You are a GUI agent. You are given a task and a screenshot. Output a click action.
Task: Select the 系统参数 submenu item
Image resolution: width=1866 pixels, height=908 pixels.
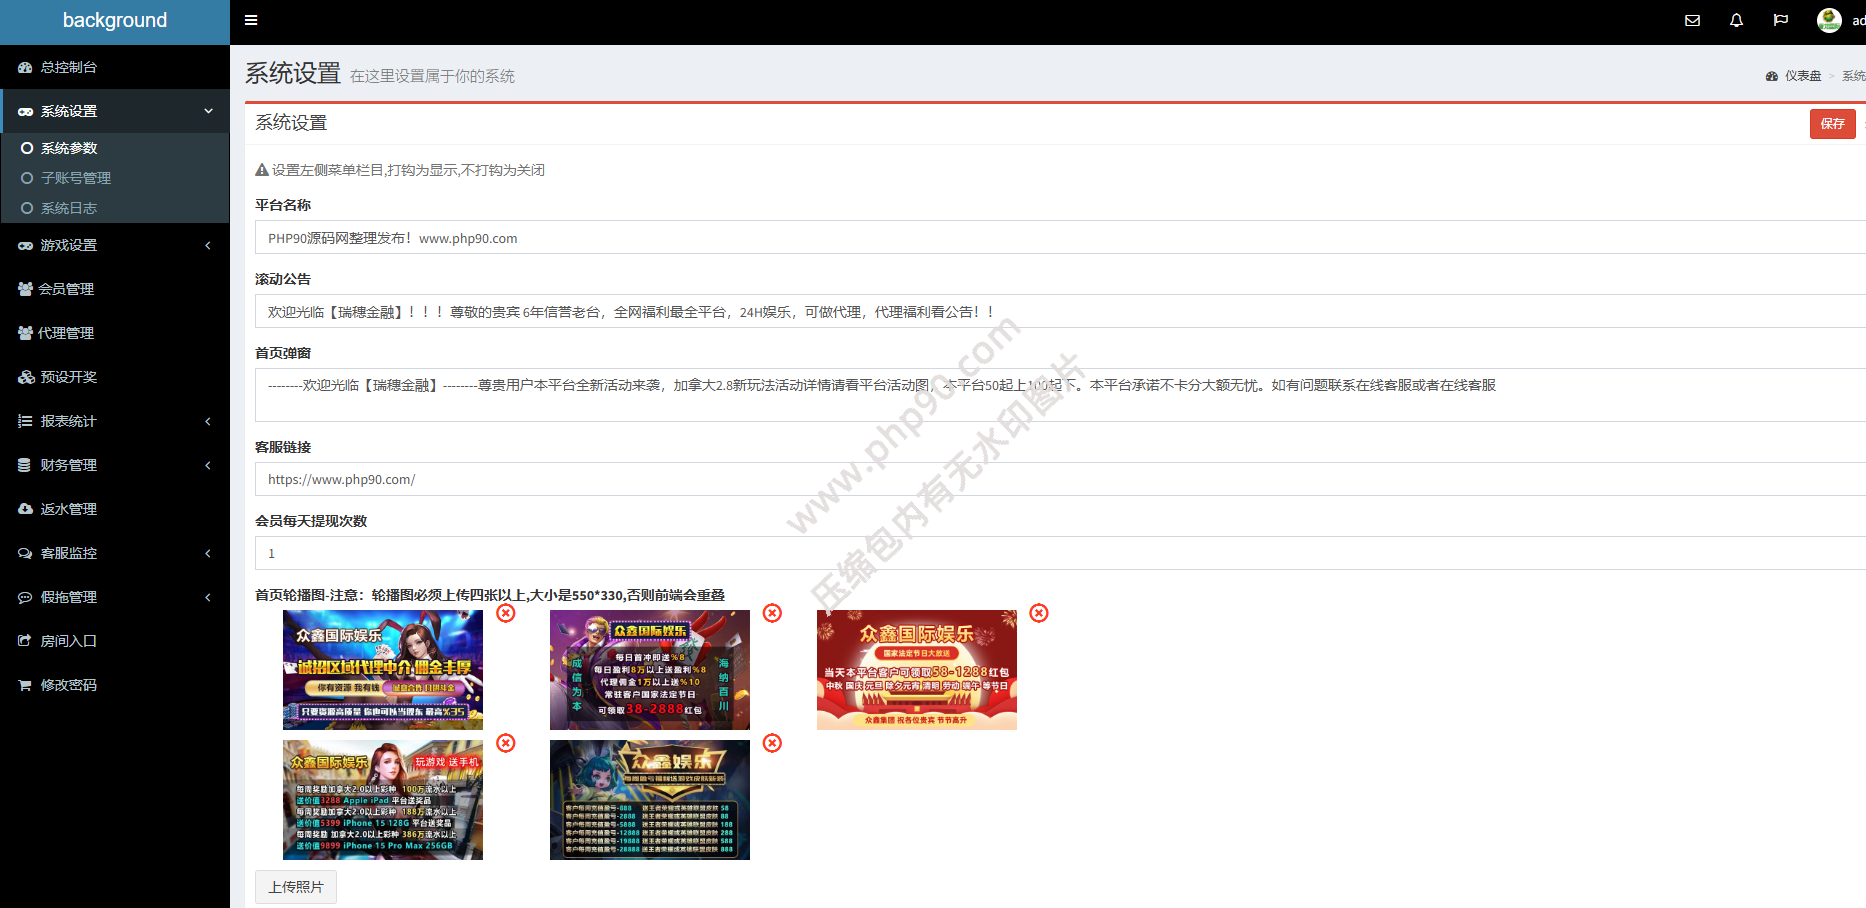tap(69, 148)
